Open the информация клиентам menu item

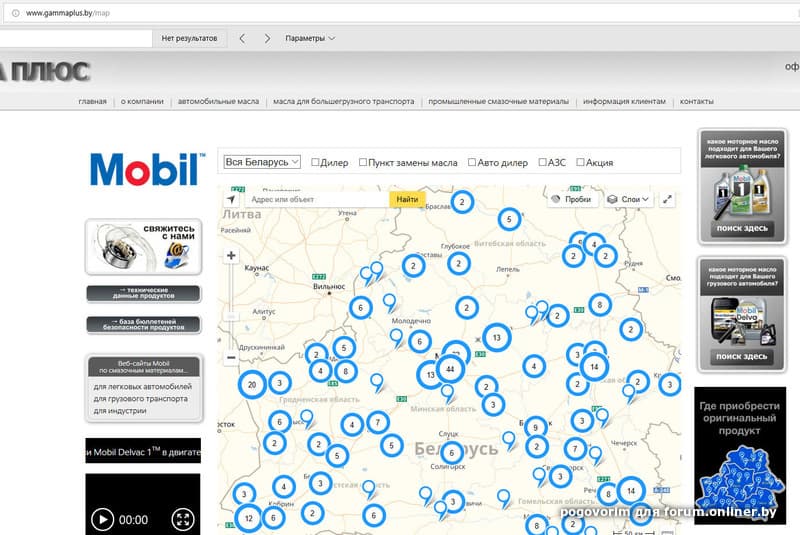[x=624, y=101]
